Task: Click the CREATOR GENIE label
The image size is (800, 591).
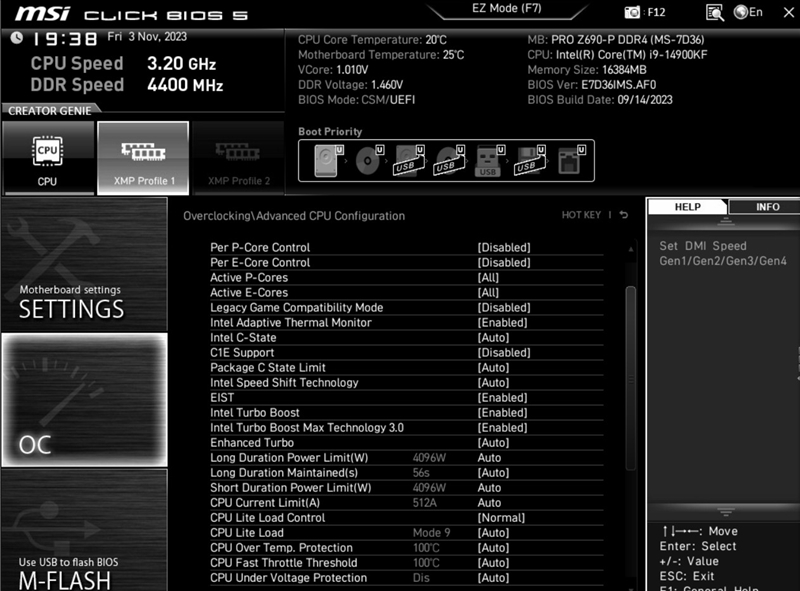Action: 50,111
